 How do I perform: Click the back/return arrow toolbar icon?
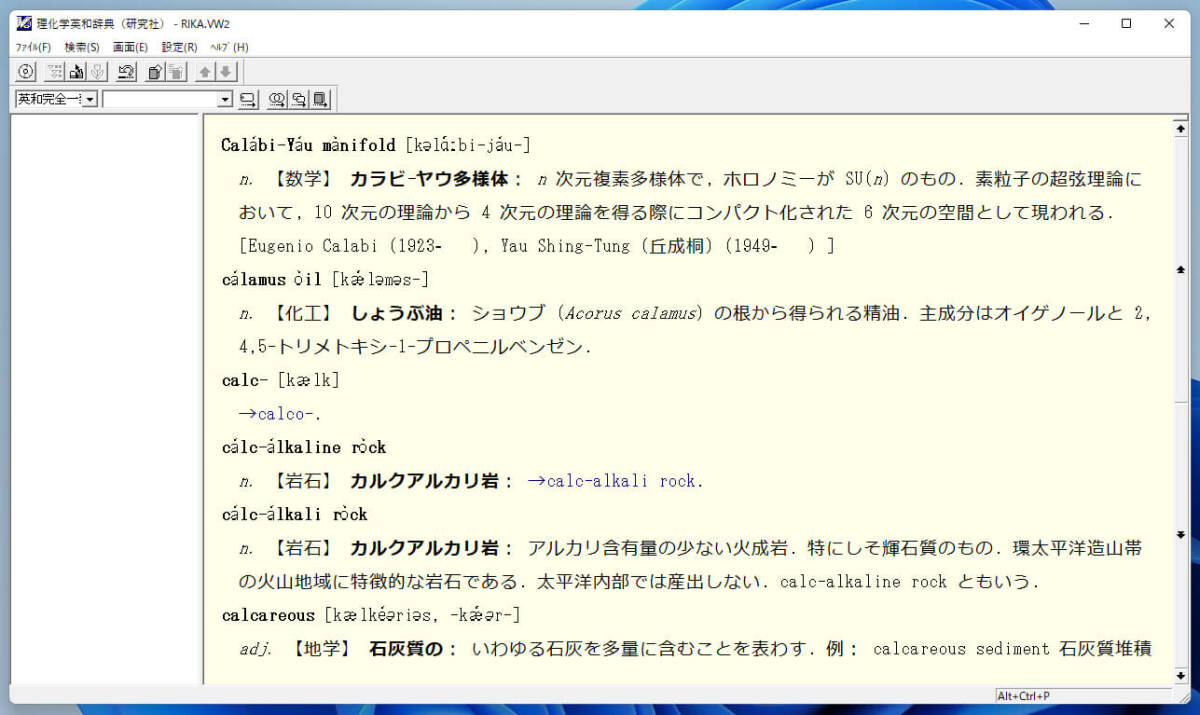(126, 71)
